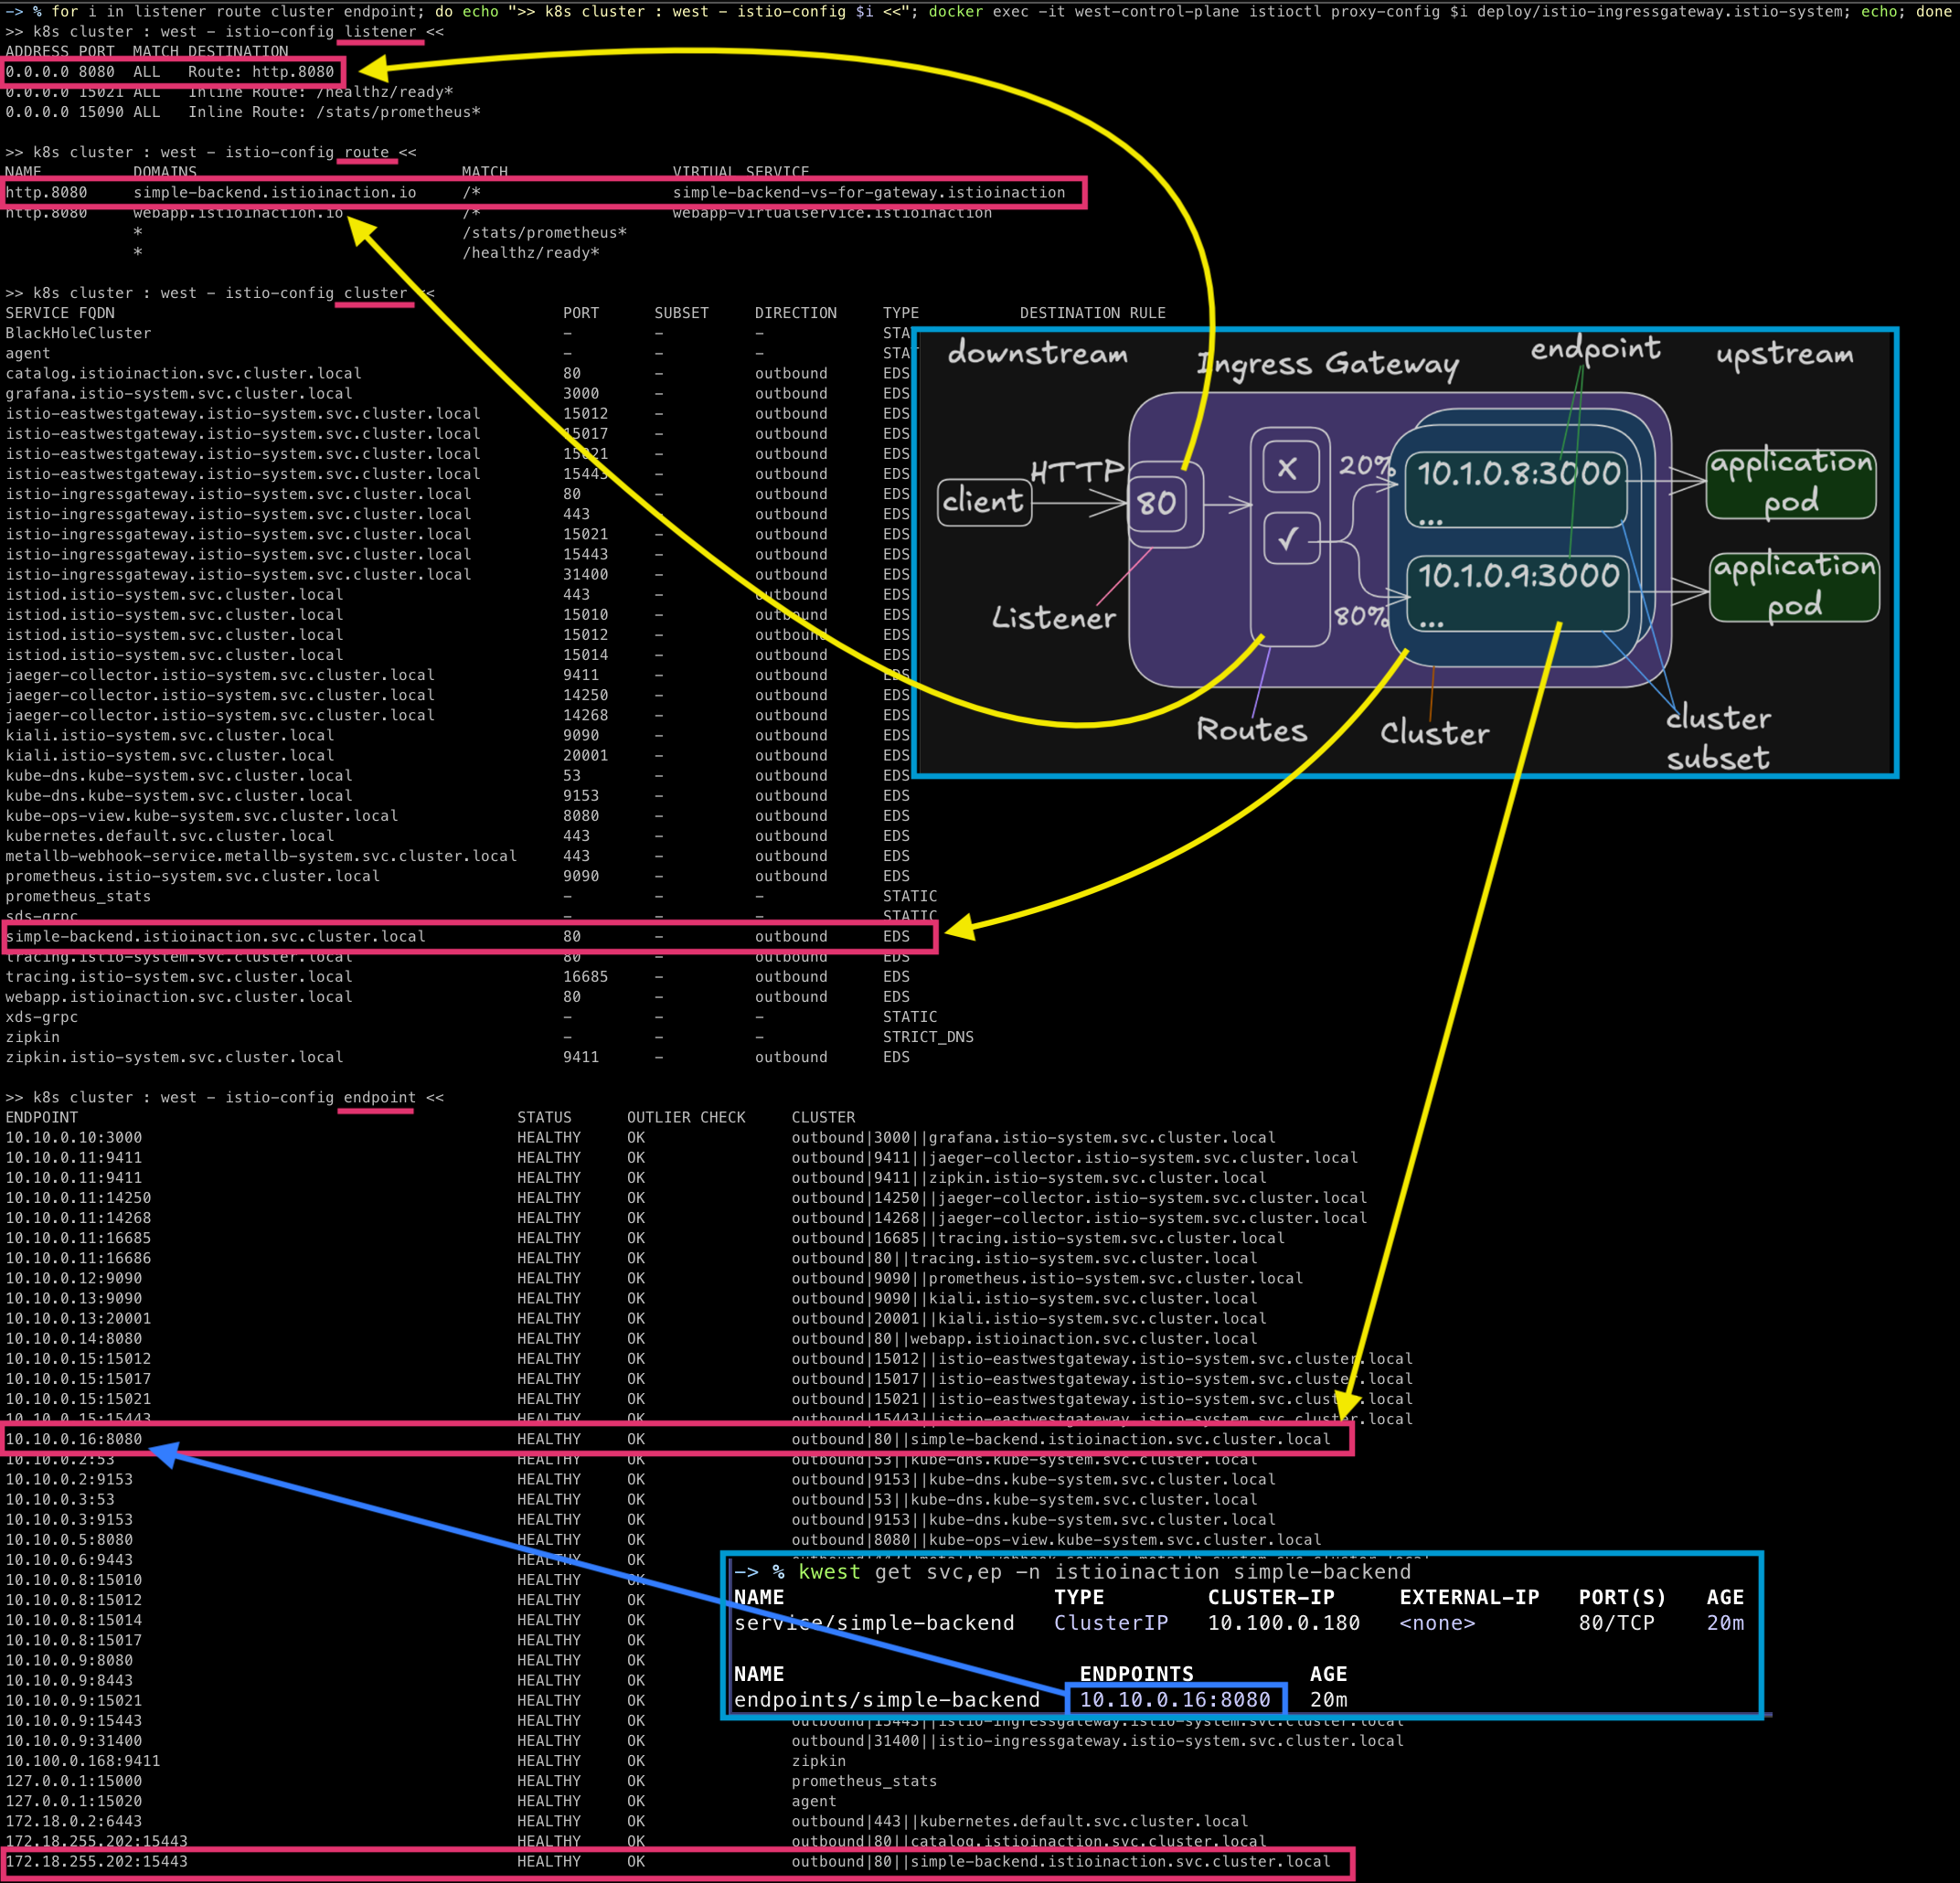Image resolution: width=1960 pixels, height=1883 pixels.
Task: Click the blue-boxed 10.10.0.16:8080 endpoints value
Action: click(1176, 1699)
